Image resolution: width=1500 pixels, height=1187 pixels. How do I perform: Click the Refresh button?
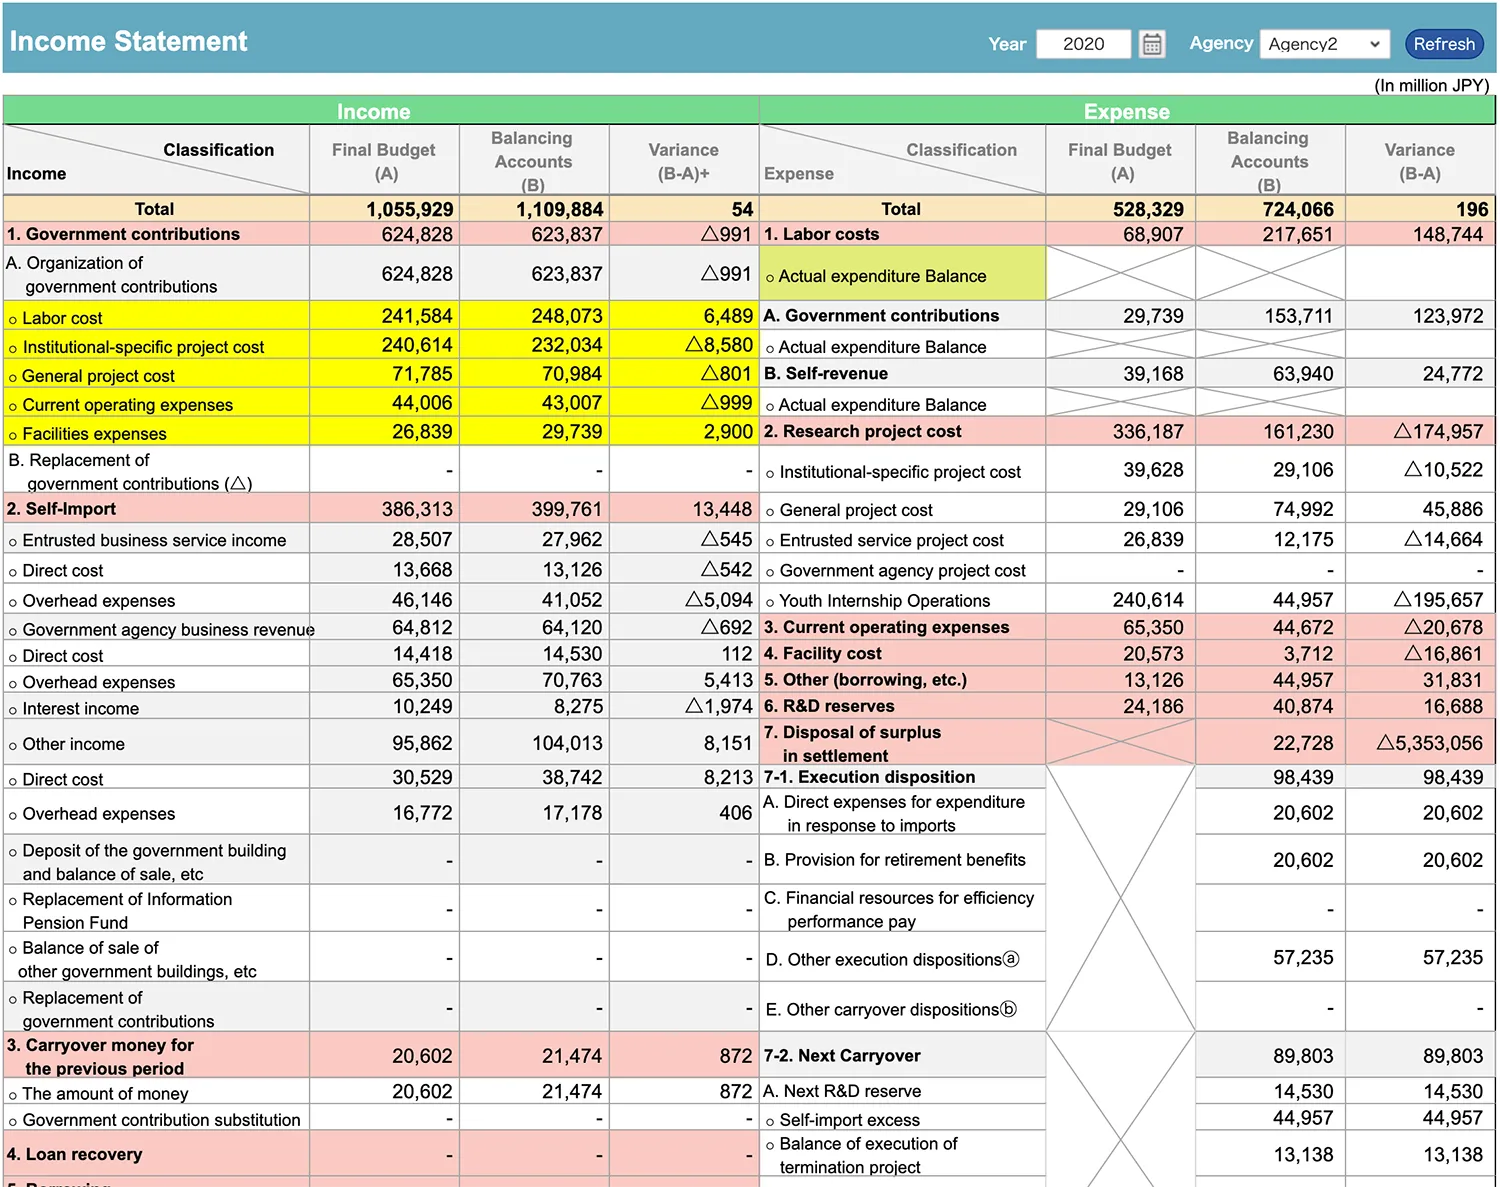1443,44
